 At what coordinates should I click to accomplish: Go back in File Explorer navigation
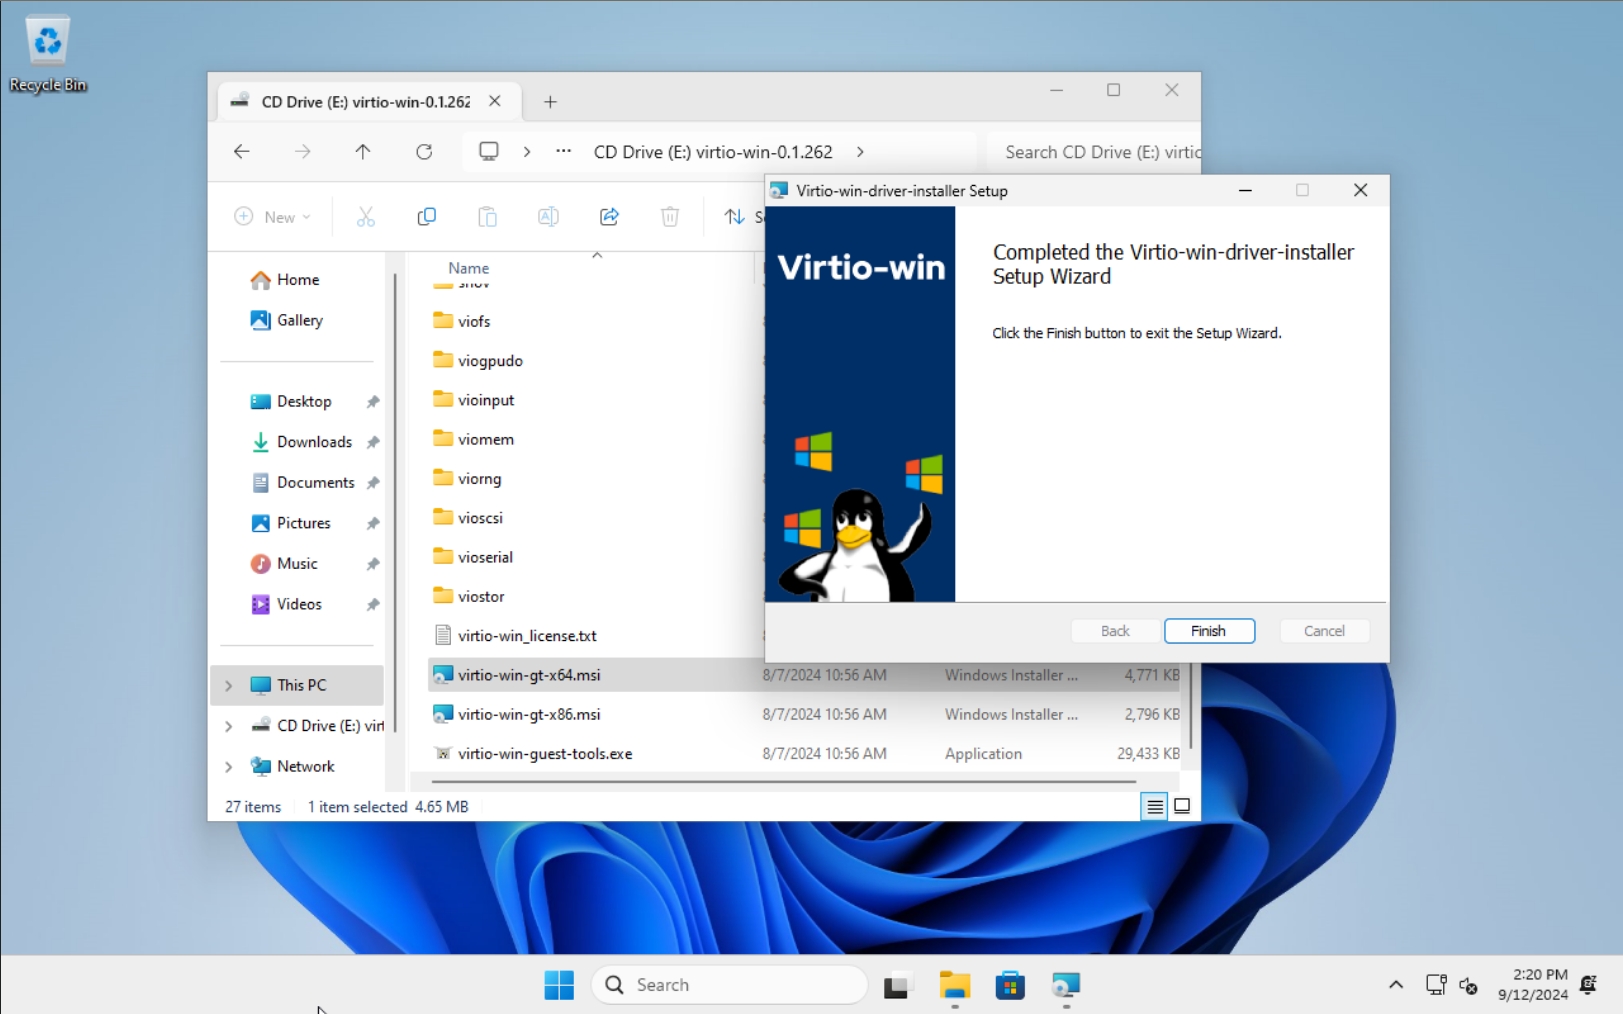pyautogui.click(x=242, y=152)
